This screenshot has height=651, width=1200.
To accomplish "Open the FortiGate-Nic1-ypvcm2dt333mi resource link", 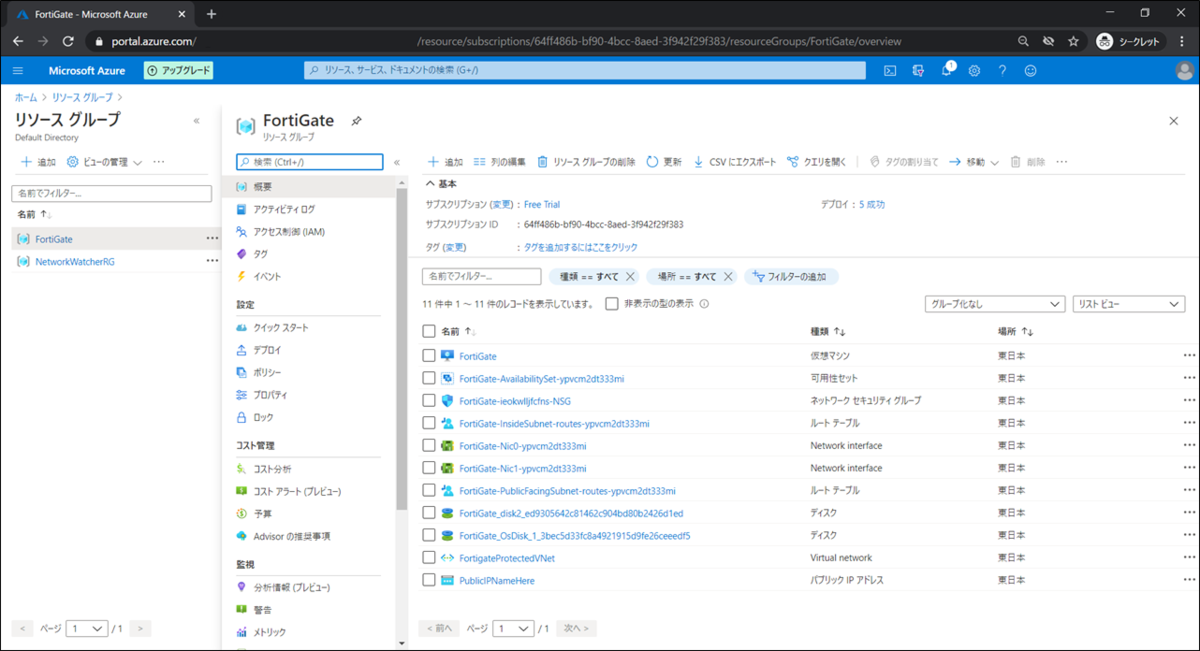I will (522, 468).
